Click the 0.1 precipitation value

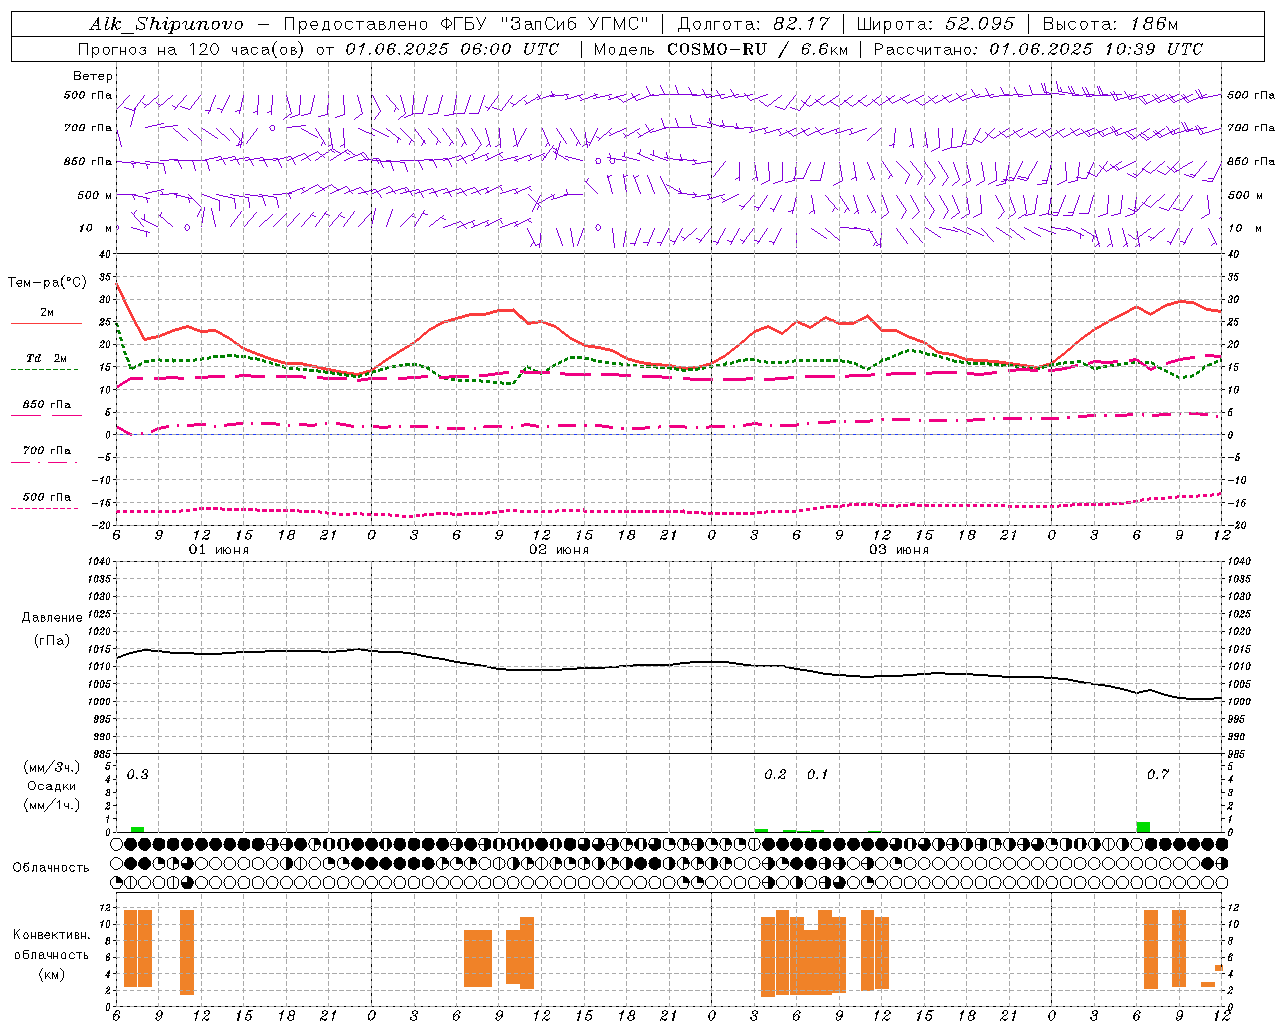click(818, 775)
